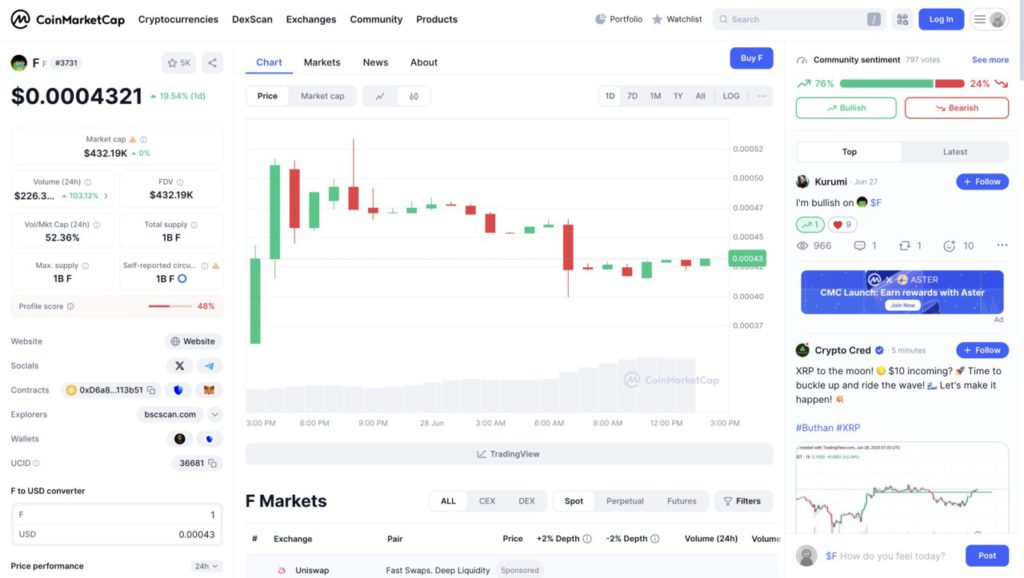Click the share icon near coin name
The width and height of the screenshot is (1024, 578).
[212, 63]
